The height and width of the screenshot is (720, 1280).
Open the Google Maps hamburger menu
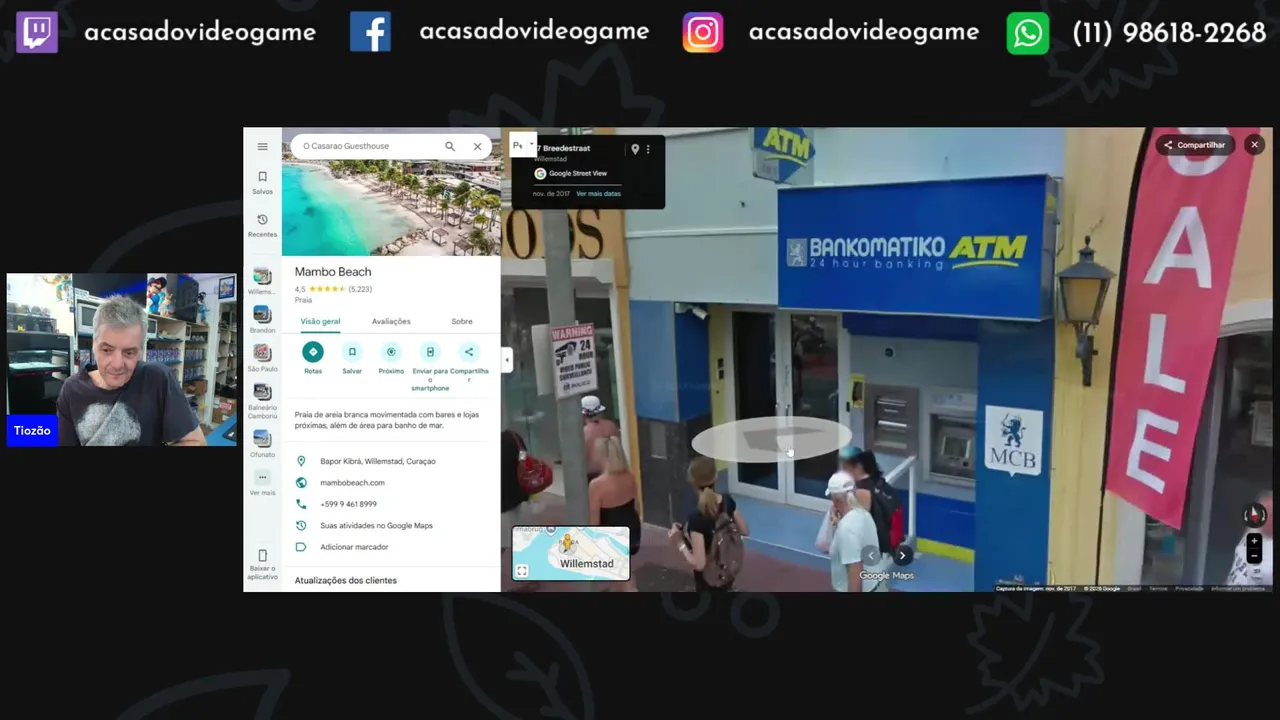262,146
